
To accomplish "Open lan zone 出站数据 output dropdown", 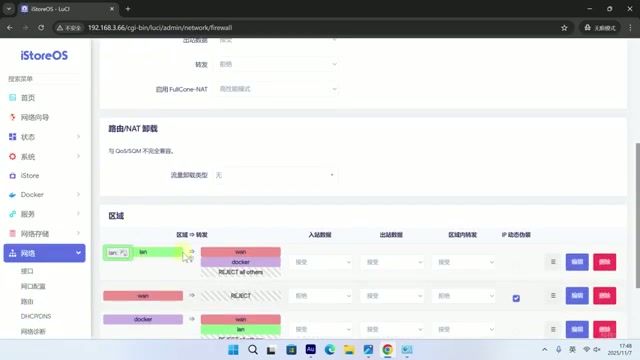I will (x=393, y=262).
